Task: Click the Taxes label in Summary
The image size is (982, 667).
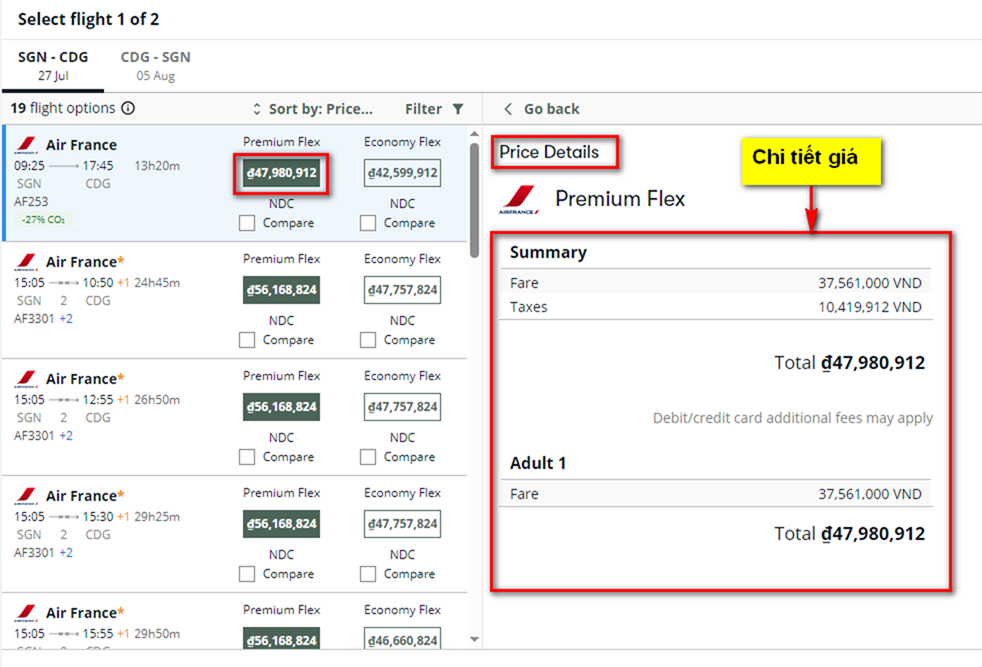Action: click(529, 308)
